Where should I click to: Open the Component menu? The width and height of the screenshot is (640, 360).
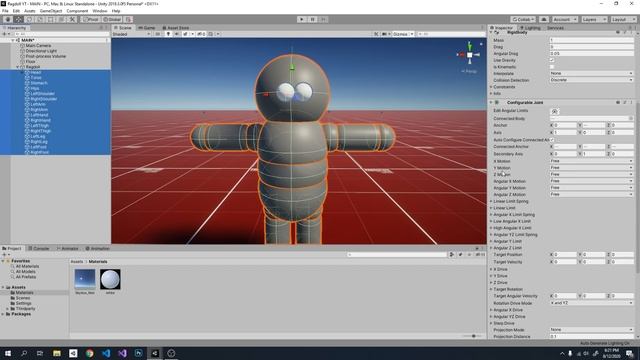click(x=77, y=11)
